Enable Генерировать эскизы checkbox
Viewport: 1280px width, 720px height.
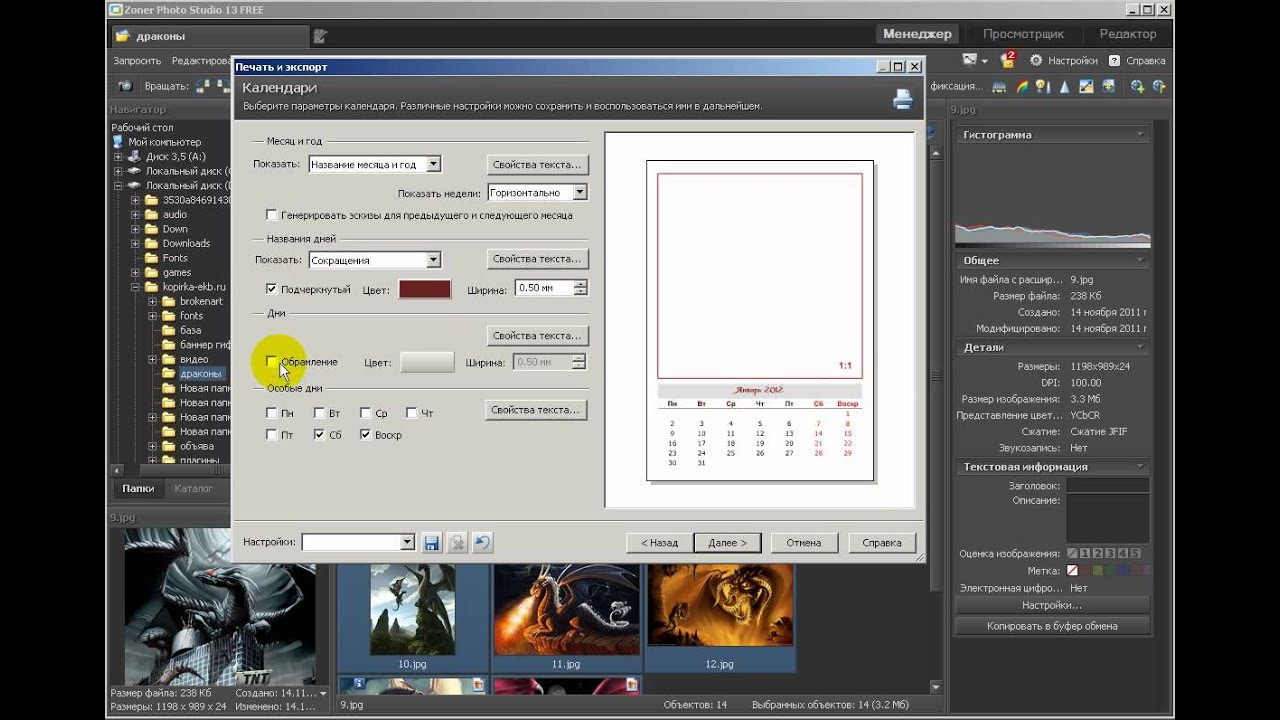pyautogui.click(x=272, y=215)
